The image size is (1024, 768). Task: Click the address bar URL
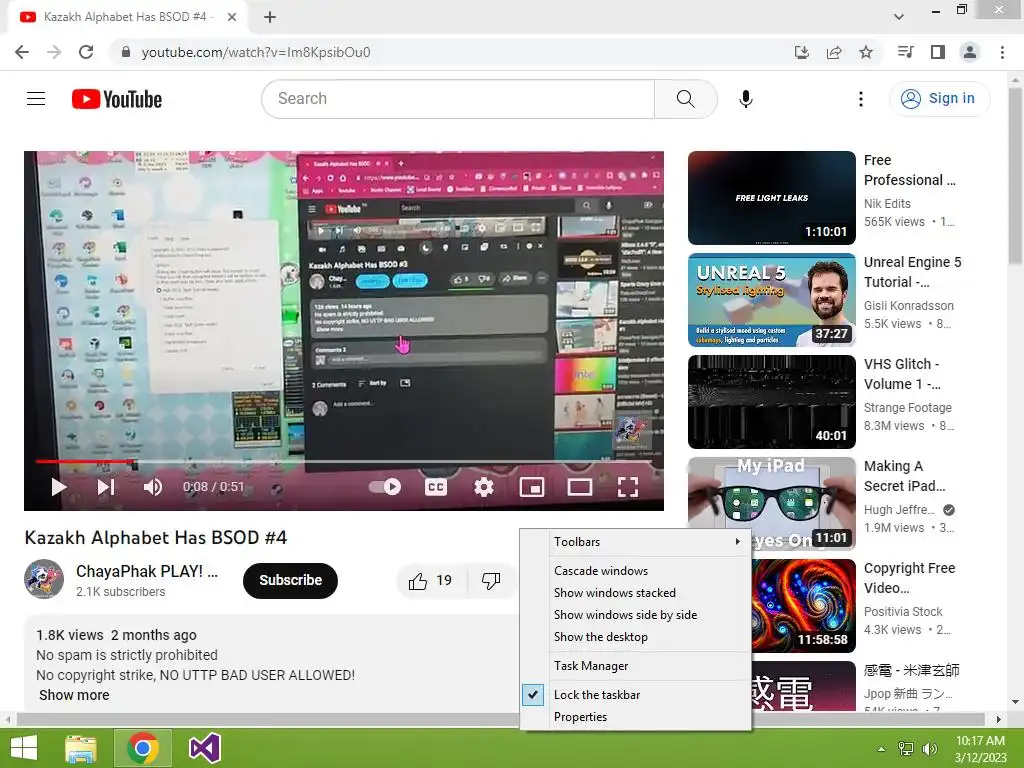(256, 52)
